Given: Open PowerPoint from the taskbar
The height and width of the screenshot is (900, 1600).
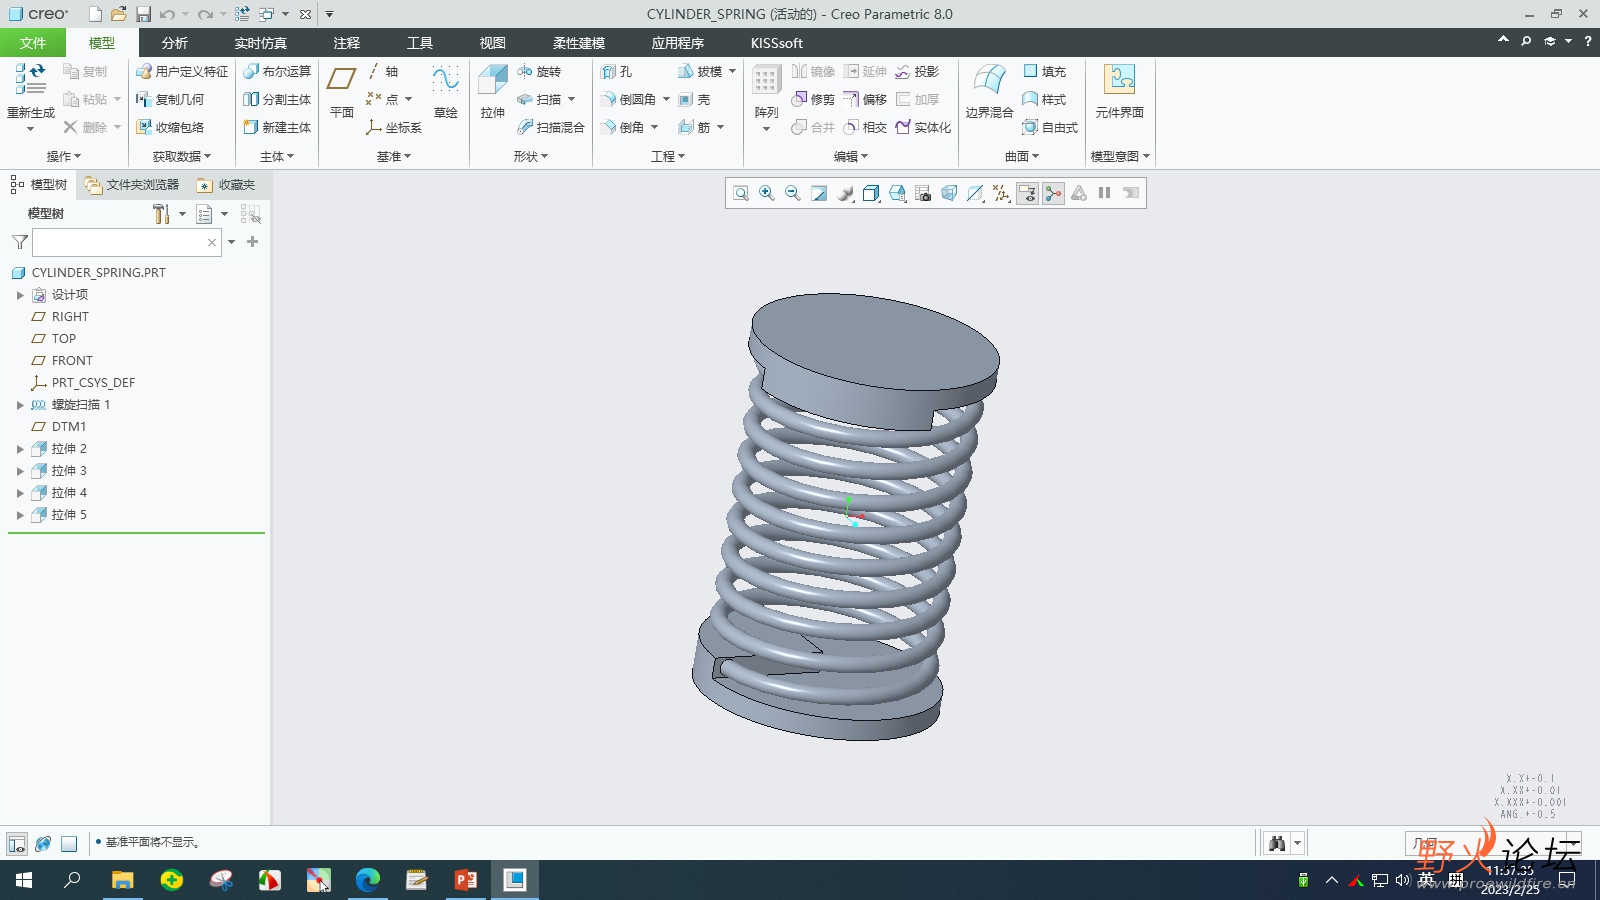Looking at the screenshot, I should 466,880.
